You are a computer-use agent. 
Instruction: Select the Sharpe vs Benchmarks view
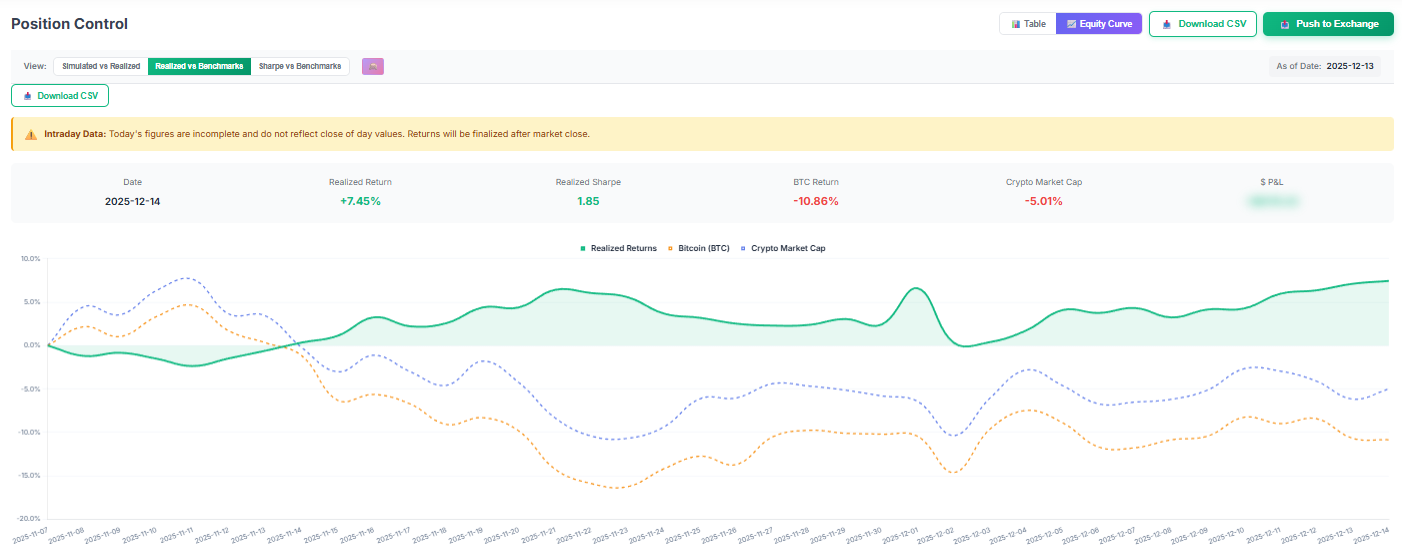click(x=300, y=66)
